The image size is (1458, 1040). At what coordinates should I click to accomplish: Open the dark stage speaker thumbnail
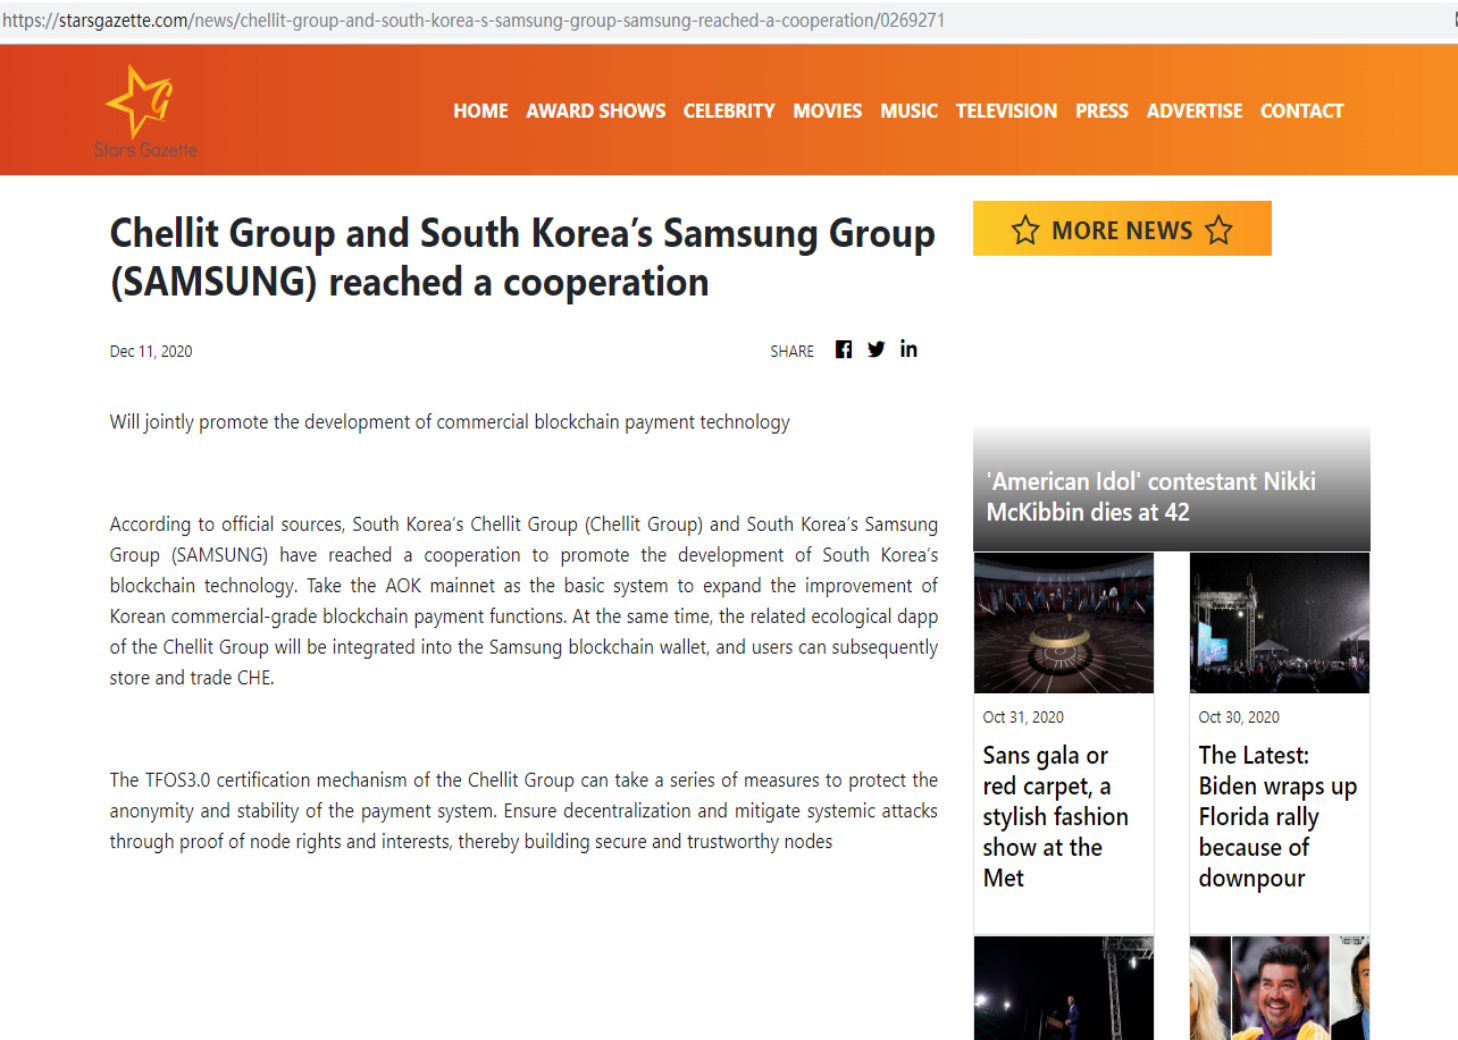(1064, 988)
